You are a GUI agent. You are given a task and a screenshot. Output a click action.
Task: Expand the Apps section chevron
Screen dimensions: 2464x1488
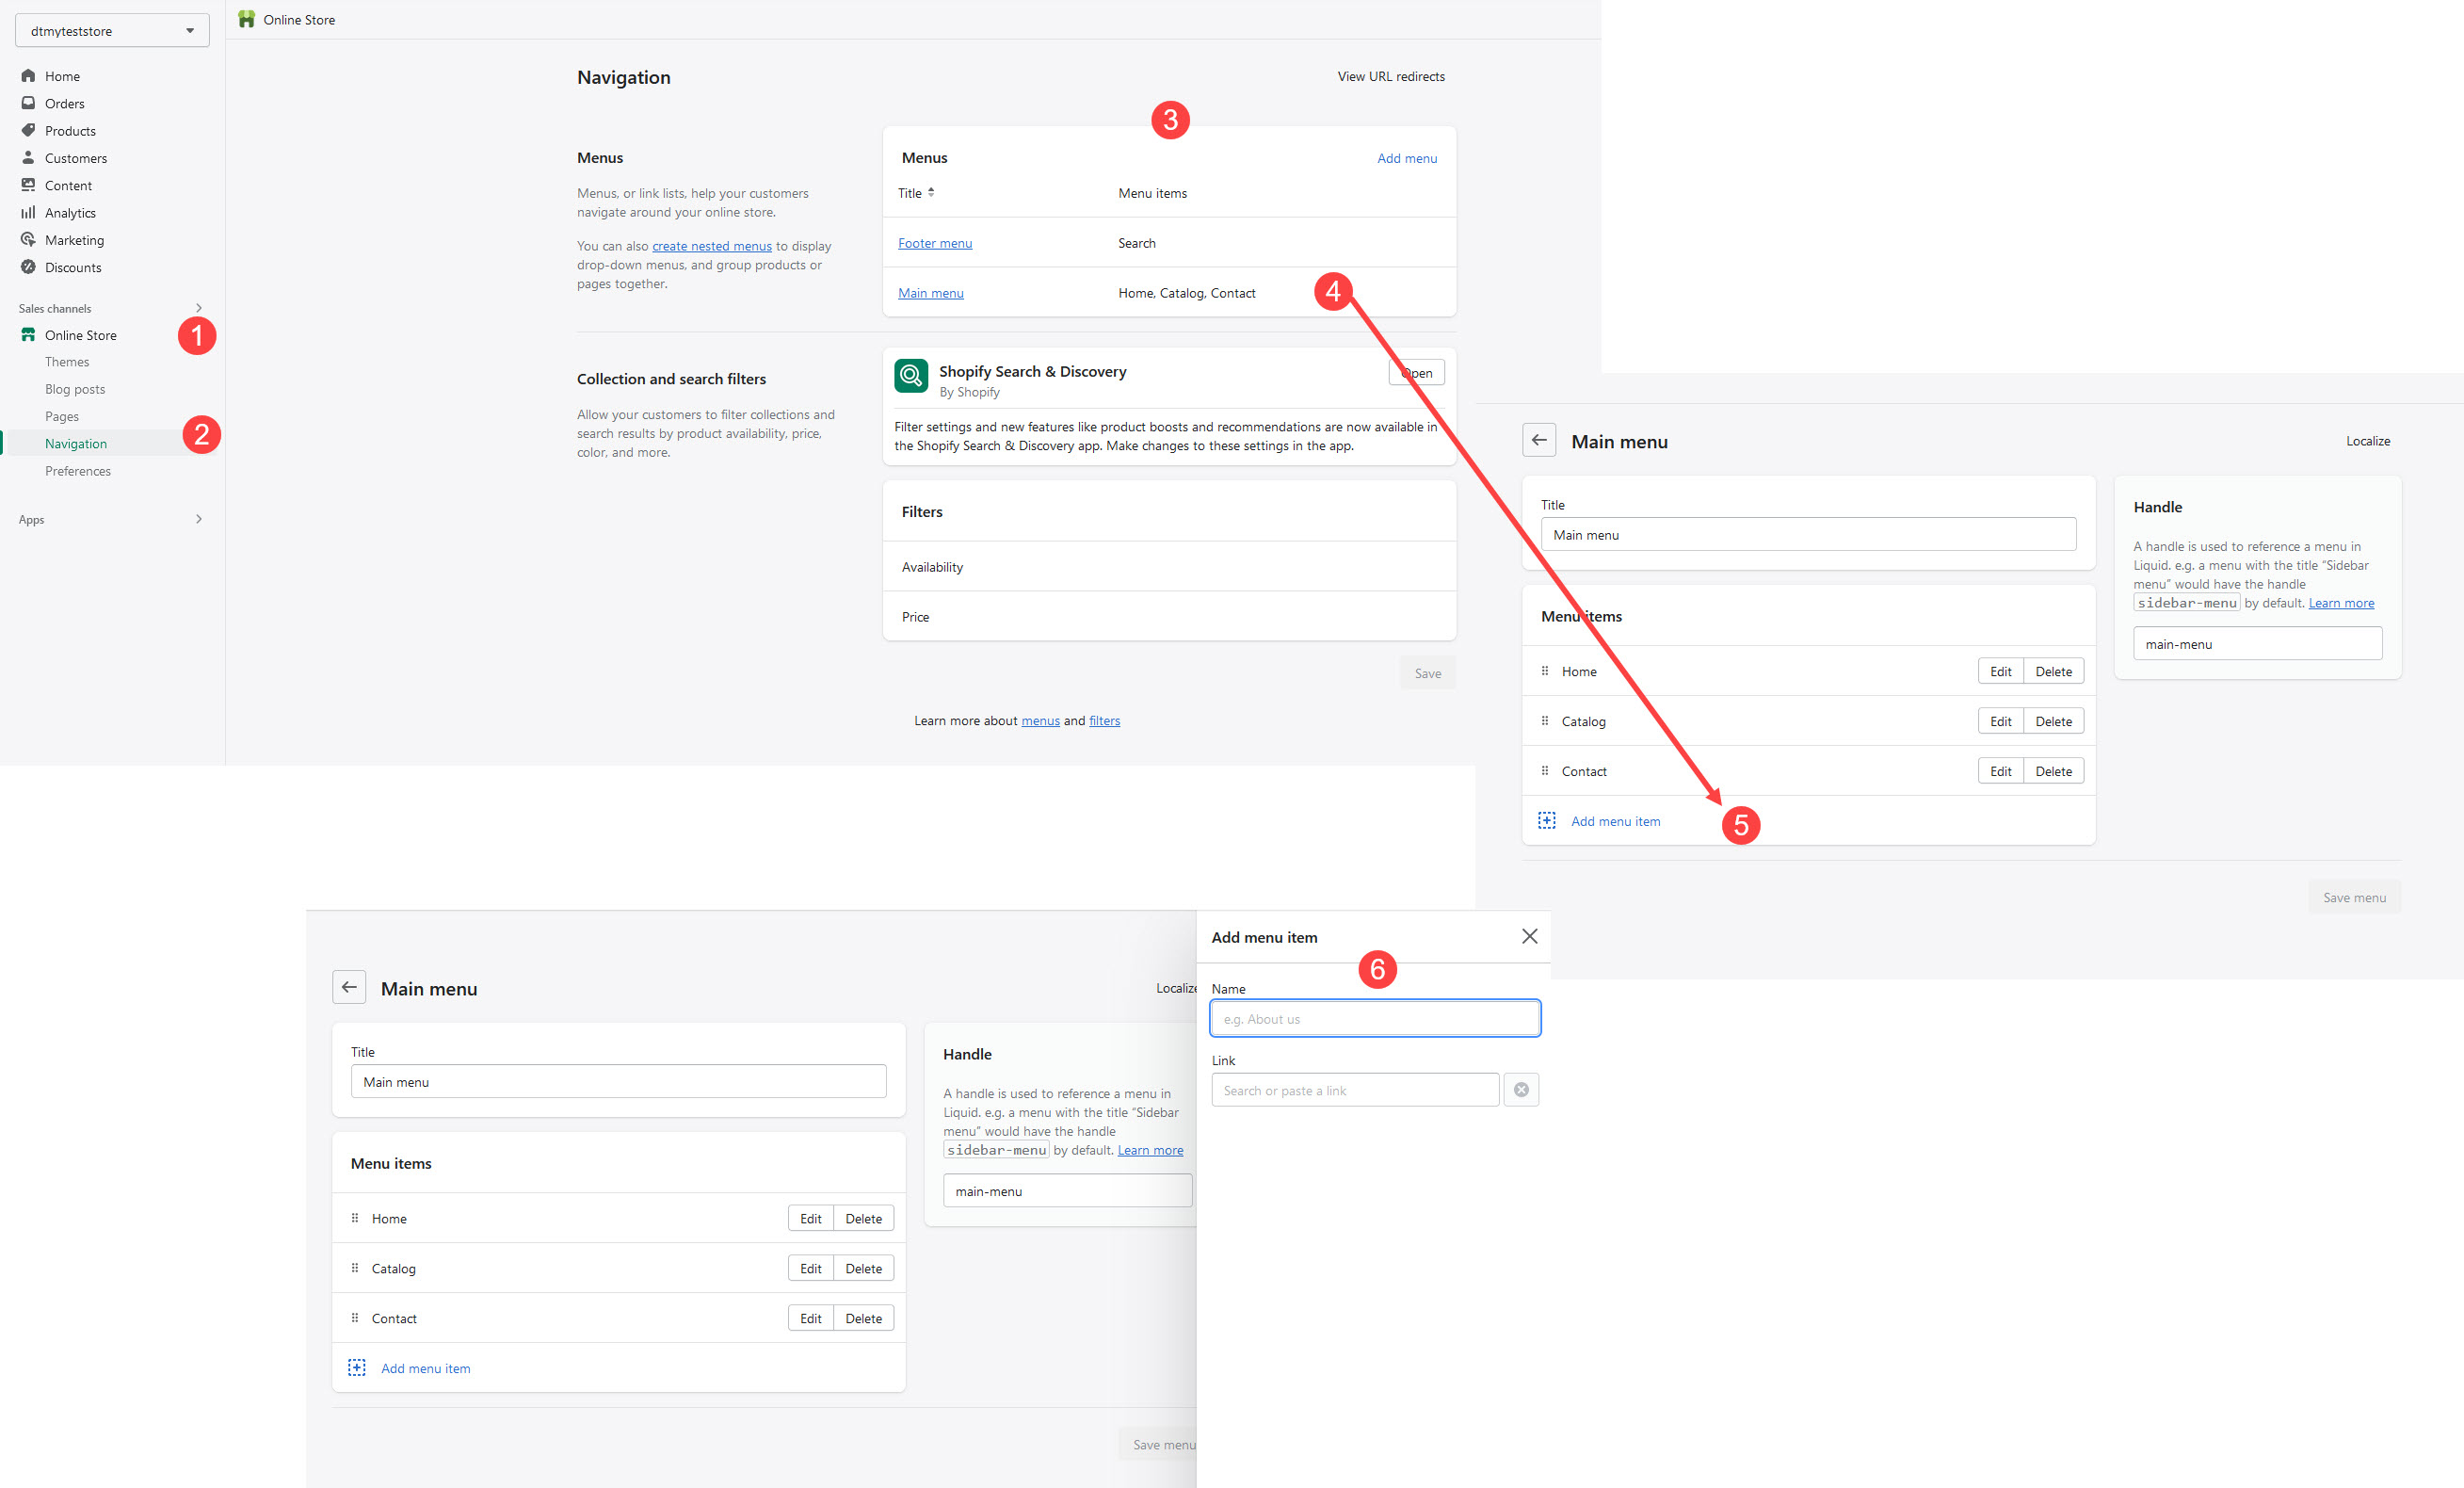point(199,519)
